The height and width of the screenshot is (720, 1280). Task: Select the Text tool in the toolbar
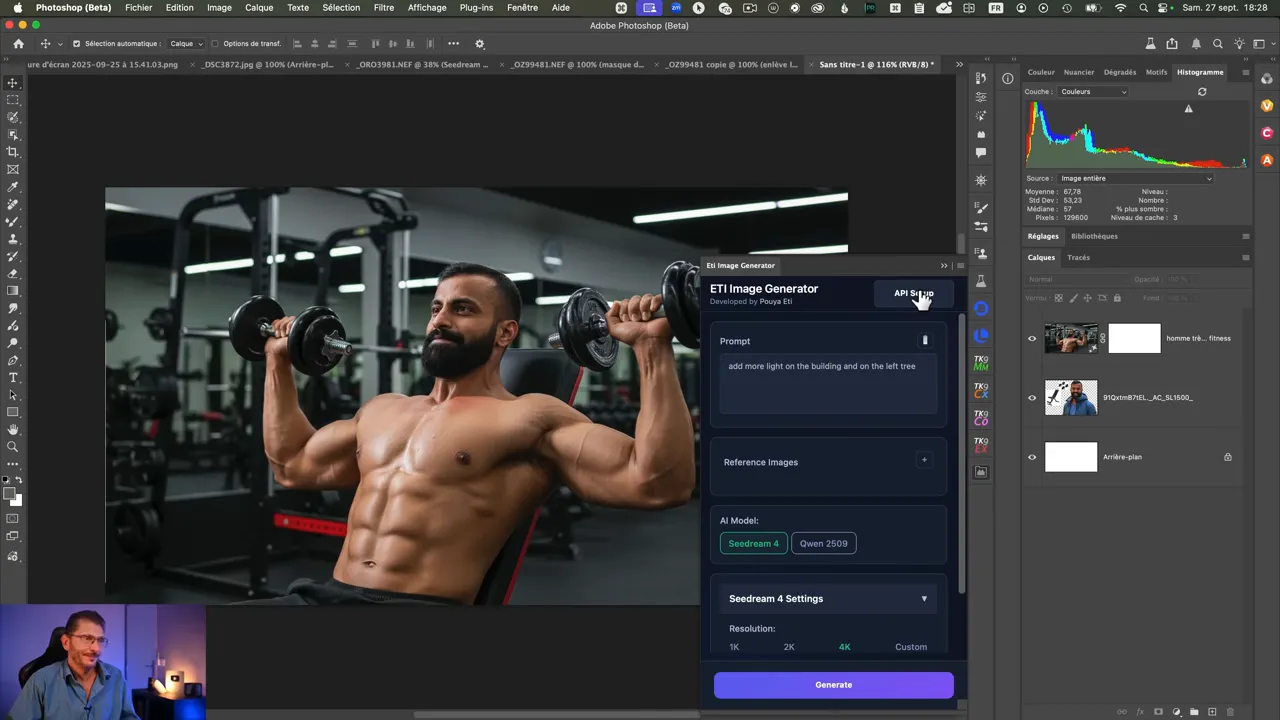coord(13,378)
